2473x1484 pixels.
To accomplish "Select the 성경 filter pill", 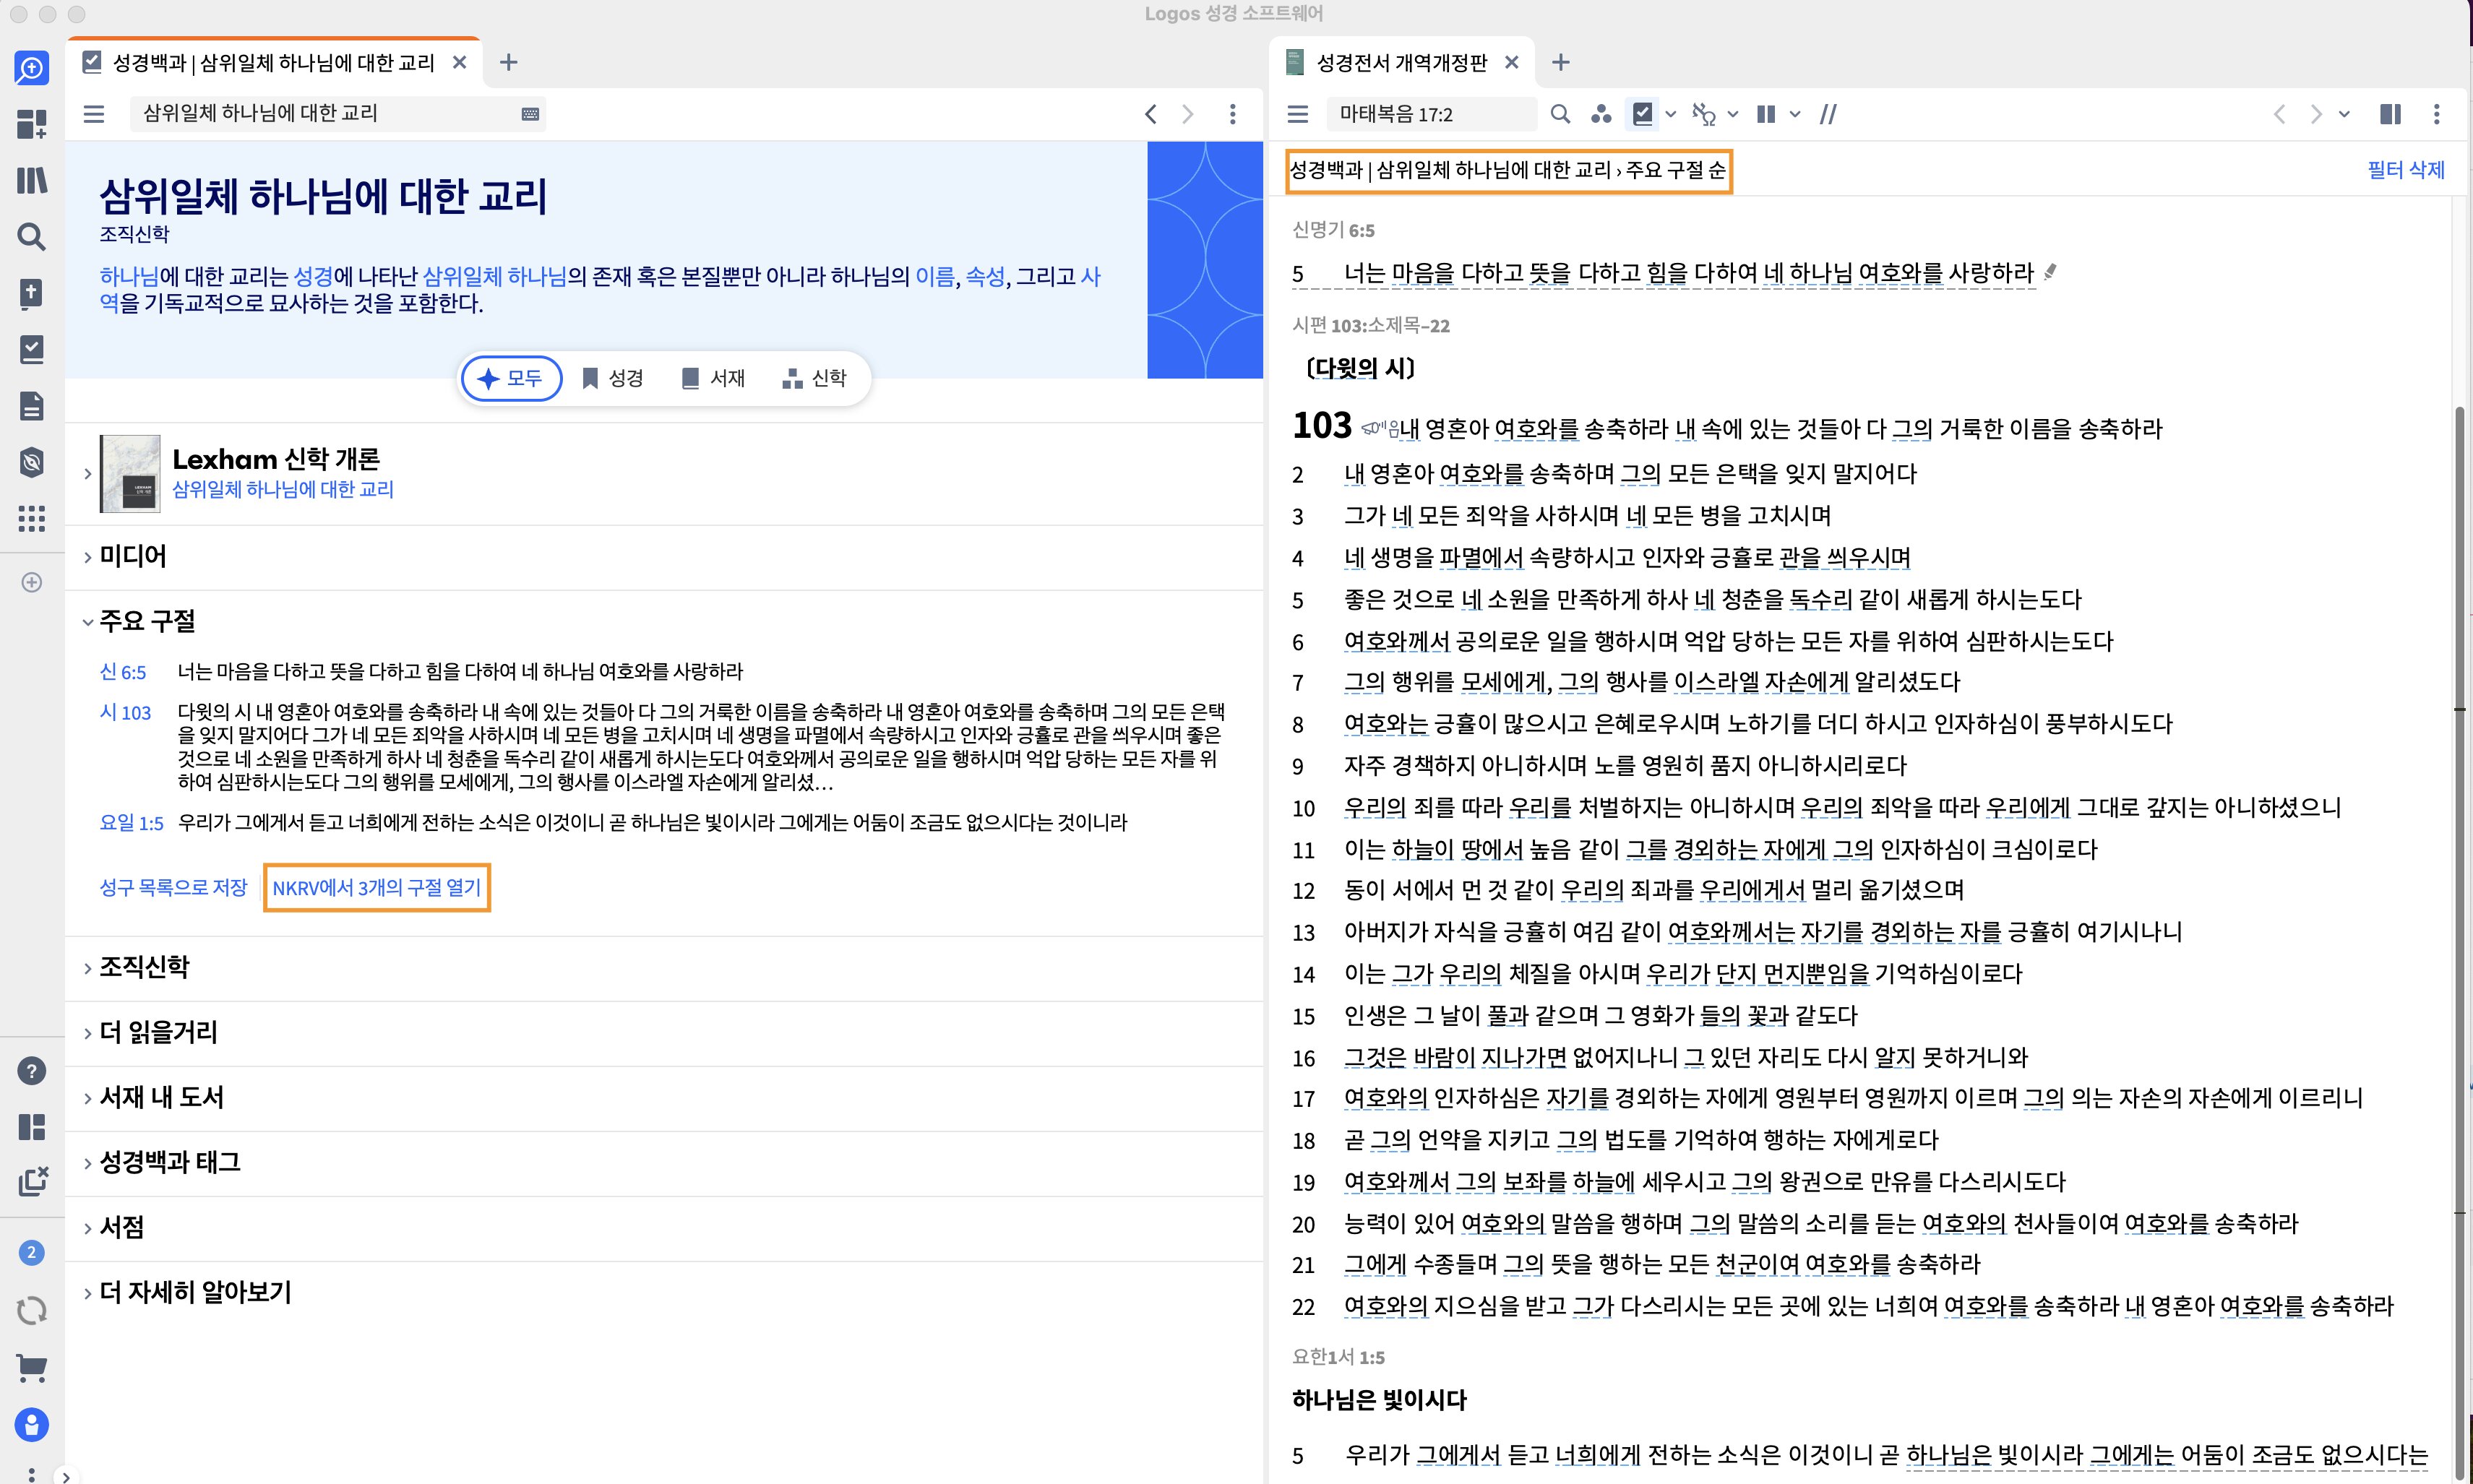I will pyautogui.click(x=613, y=378).
